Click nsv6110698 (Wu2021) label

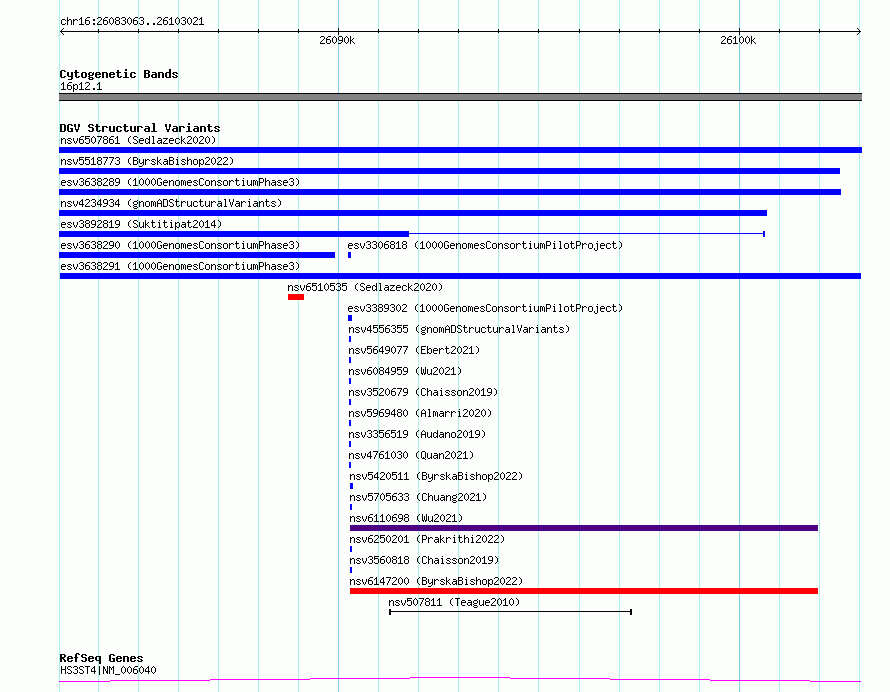pyautogui.click(x=406, y=518)
